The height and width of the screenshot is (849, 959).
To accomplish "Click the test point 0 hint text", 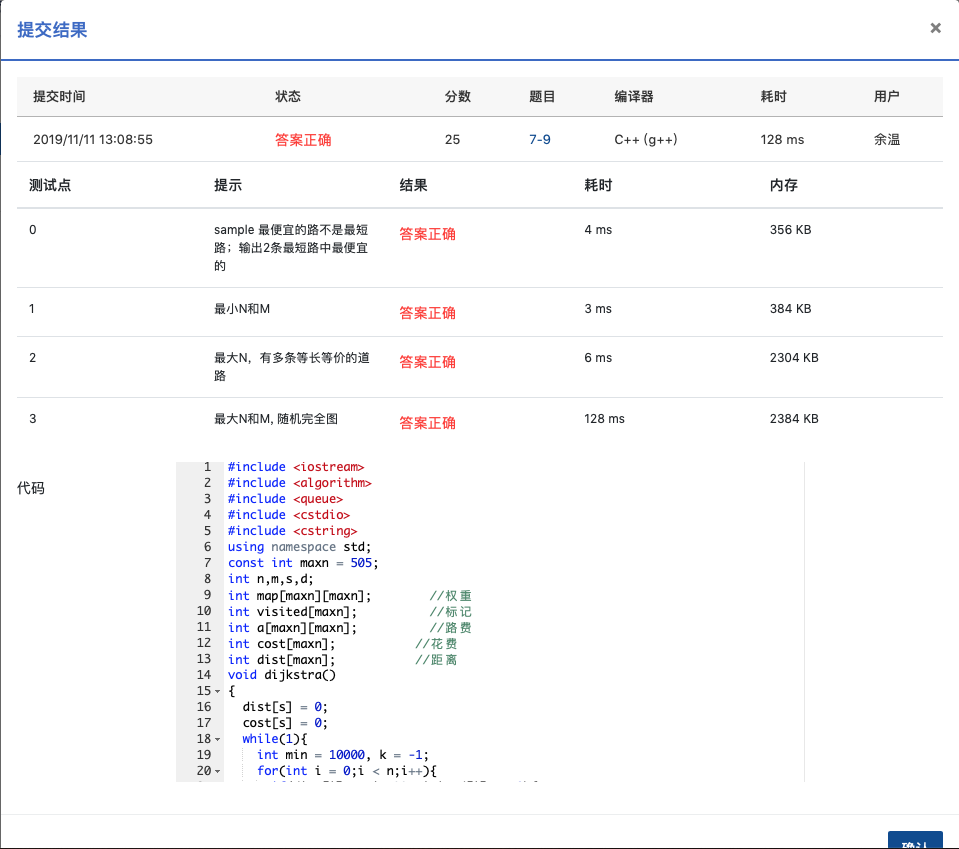I will tap(291, 248).
